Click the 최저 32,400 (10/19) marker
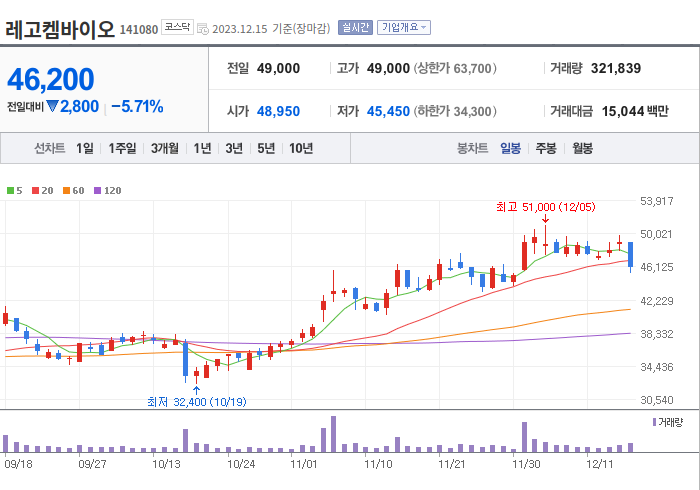This screenshot has height=490, width=700. click(196, 402)
